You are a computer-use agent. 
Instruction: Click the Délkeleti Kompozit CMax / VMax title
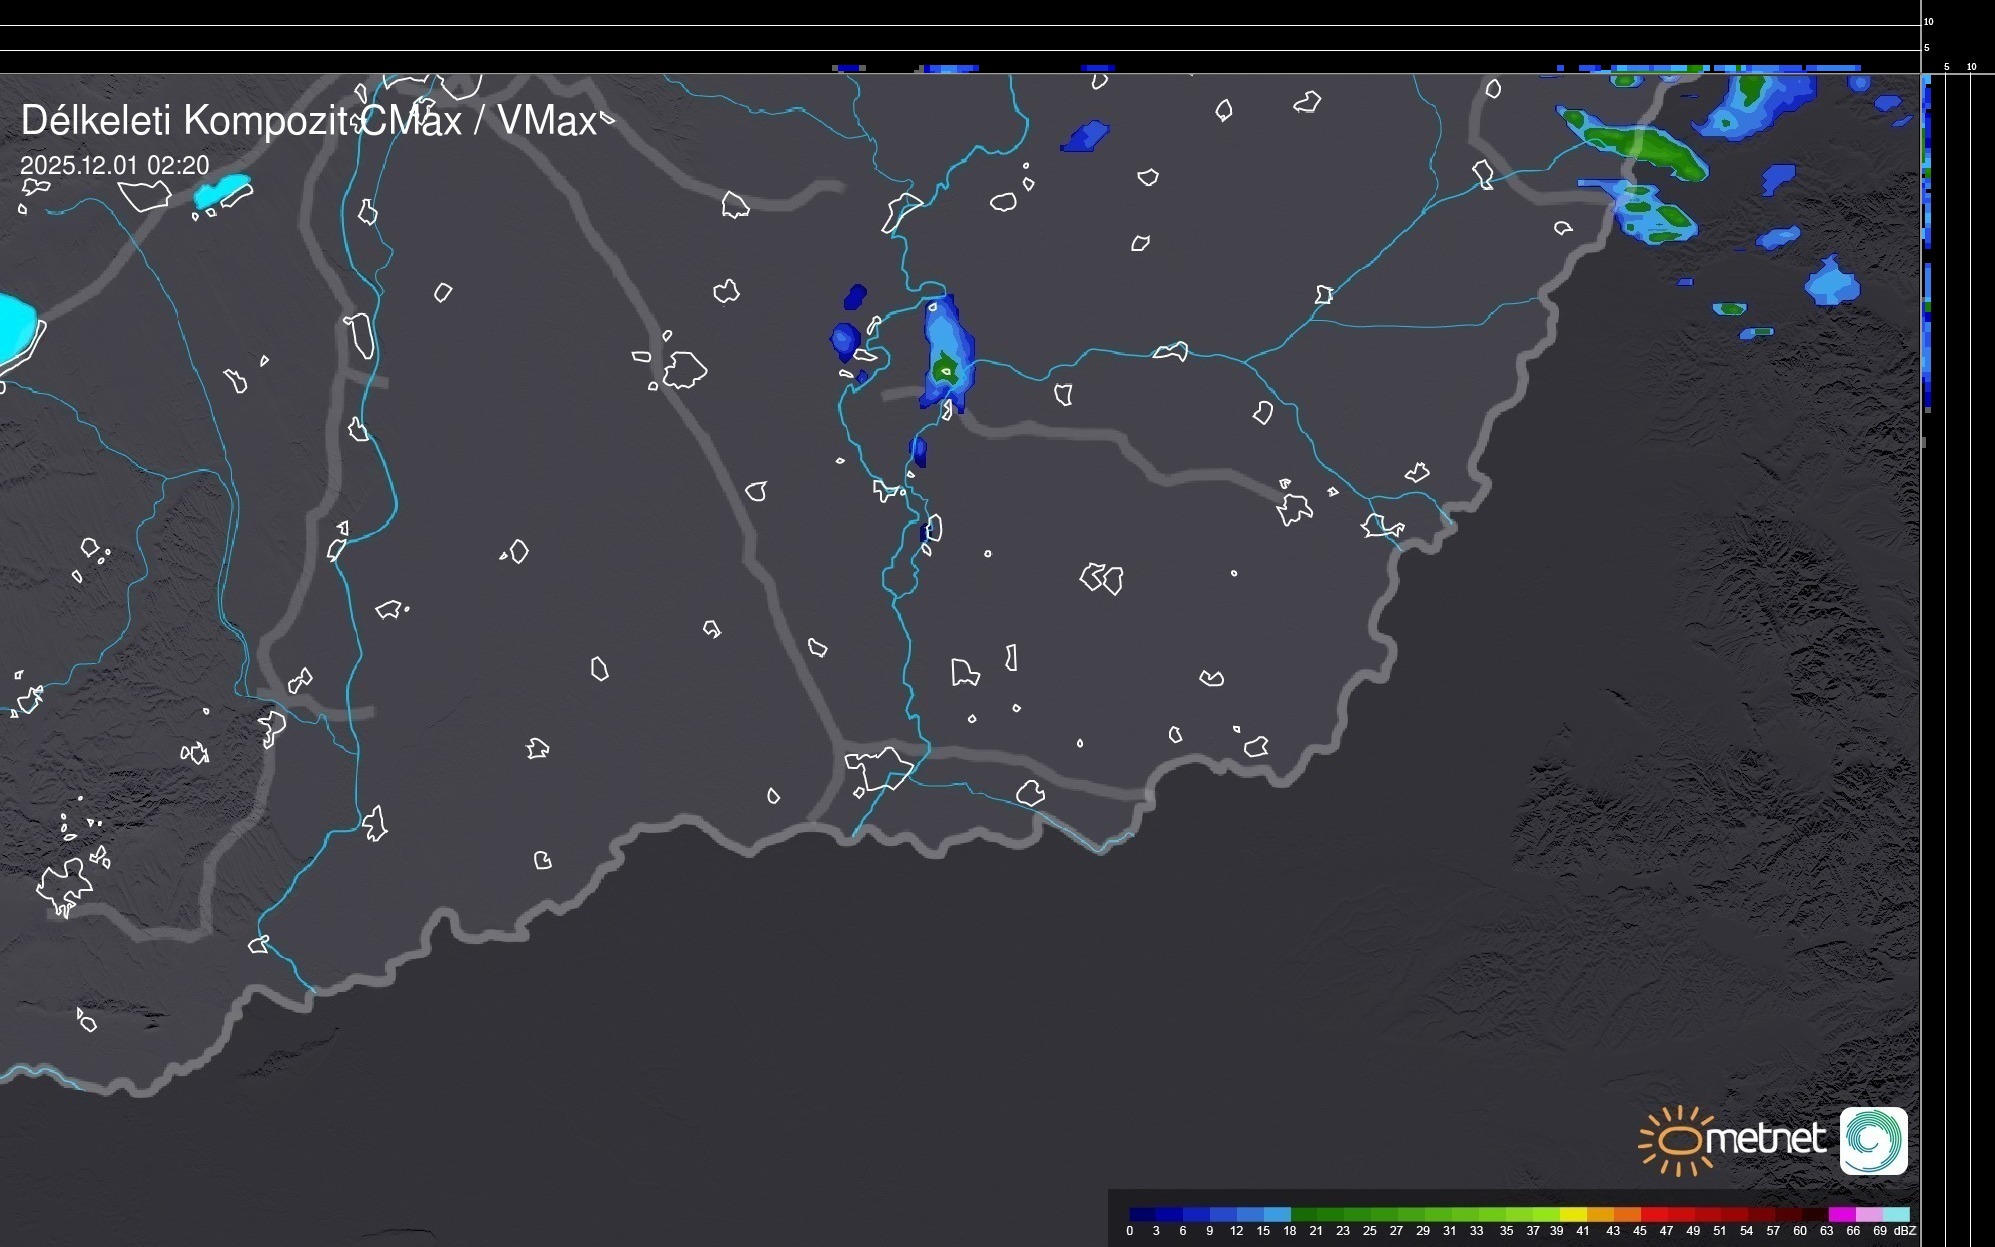(x=308, y=121)
